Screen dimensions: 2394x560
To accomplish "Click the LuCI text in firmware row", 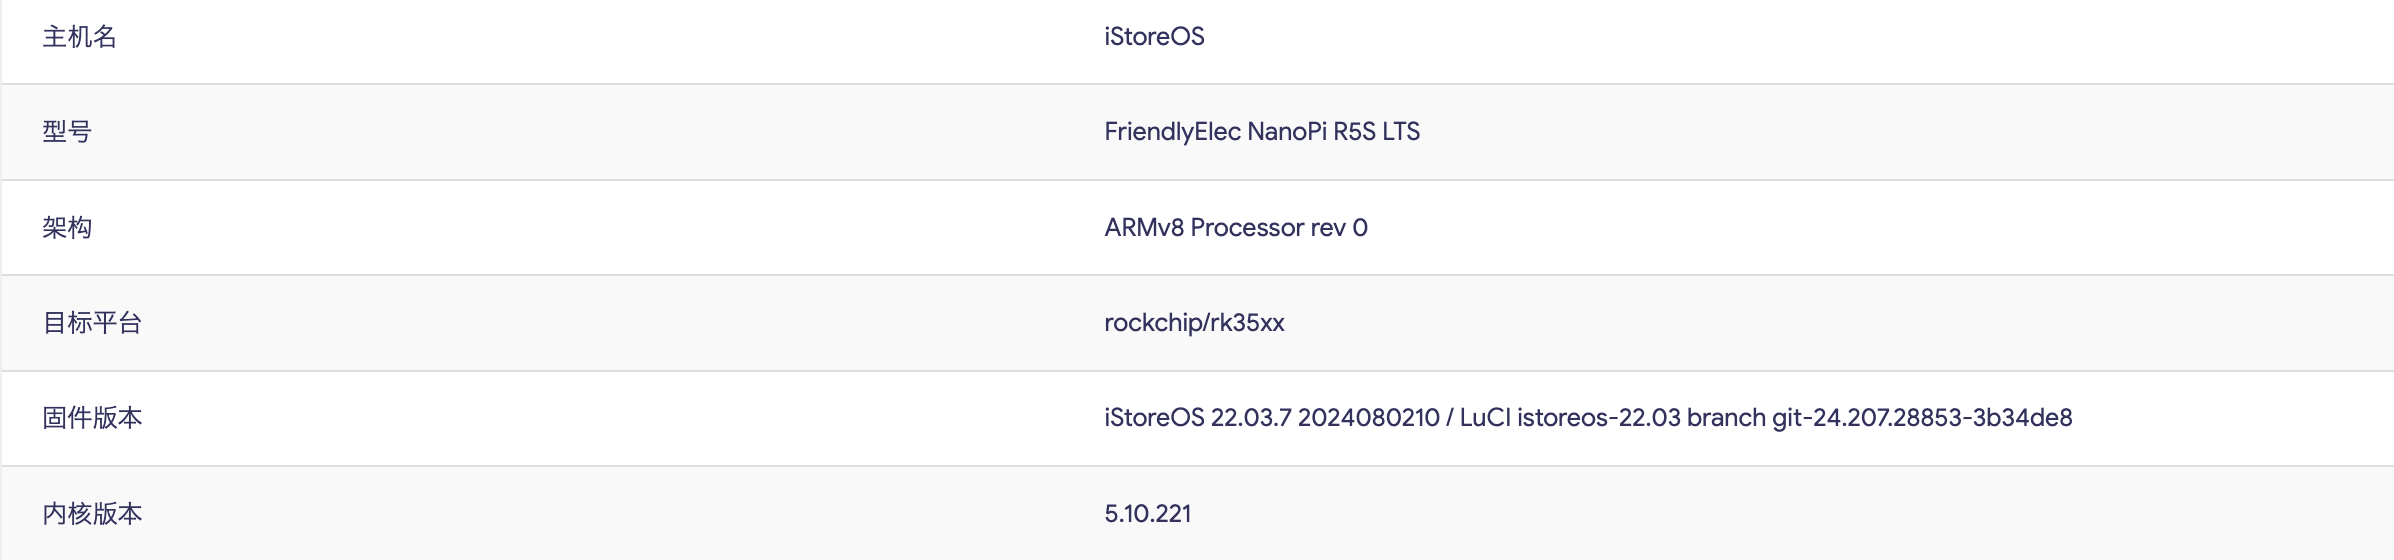I will [1485, 418].
